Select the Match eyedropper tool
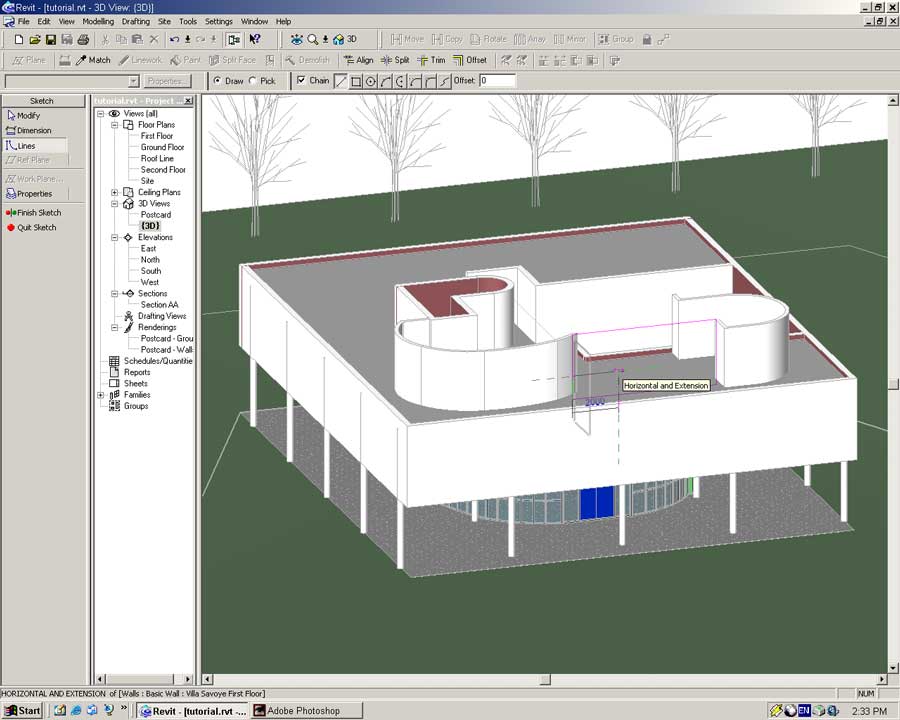 (93, 60)
